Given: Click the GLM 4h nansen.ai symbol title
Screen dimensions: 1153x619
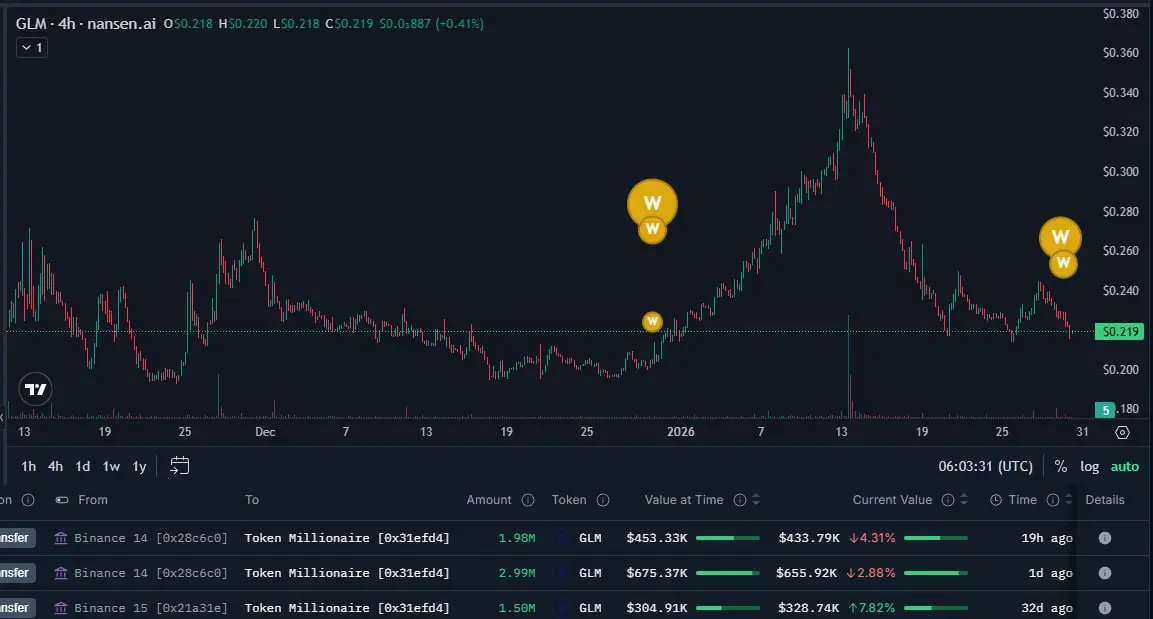Looking at the screenshot, I should pos(85,24).
